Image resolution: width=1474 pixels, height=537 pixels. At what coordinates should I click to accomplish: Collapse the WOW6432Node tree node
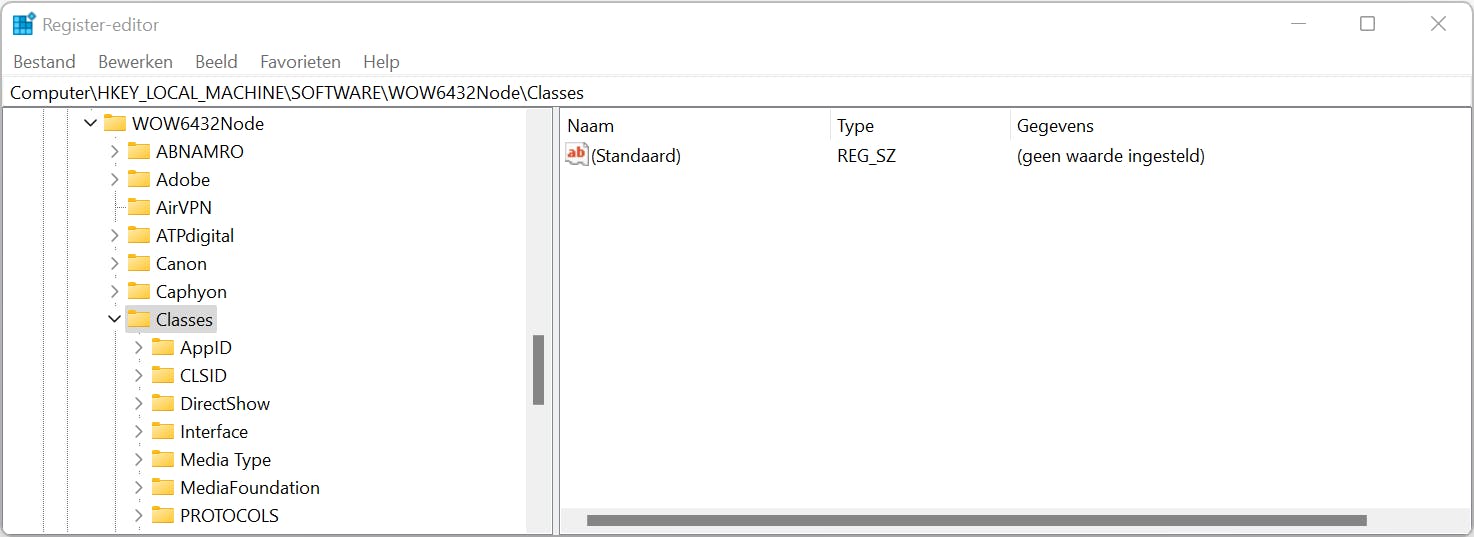[x=91, y=124]
